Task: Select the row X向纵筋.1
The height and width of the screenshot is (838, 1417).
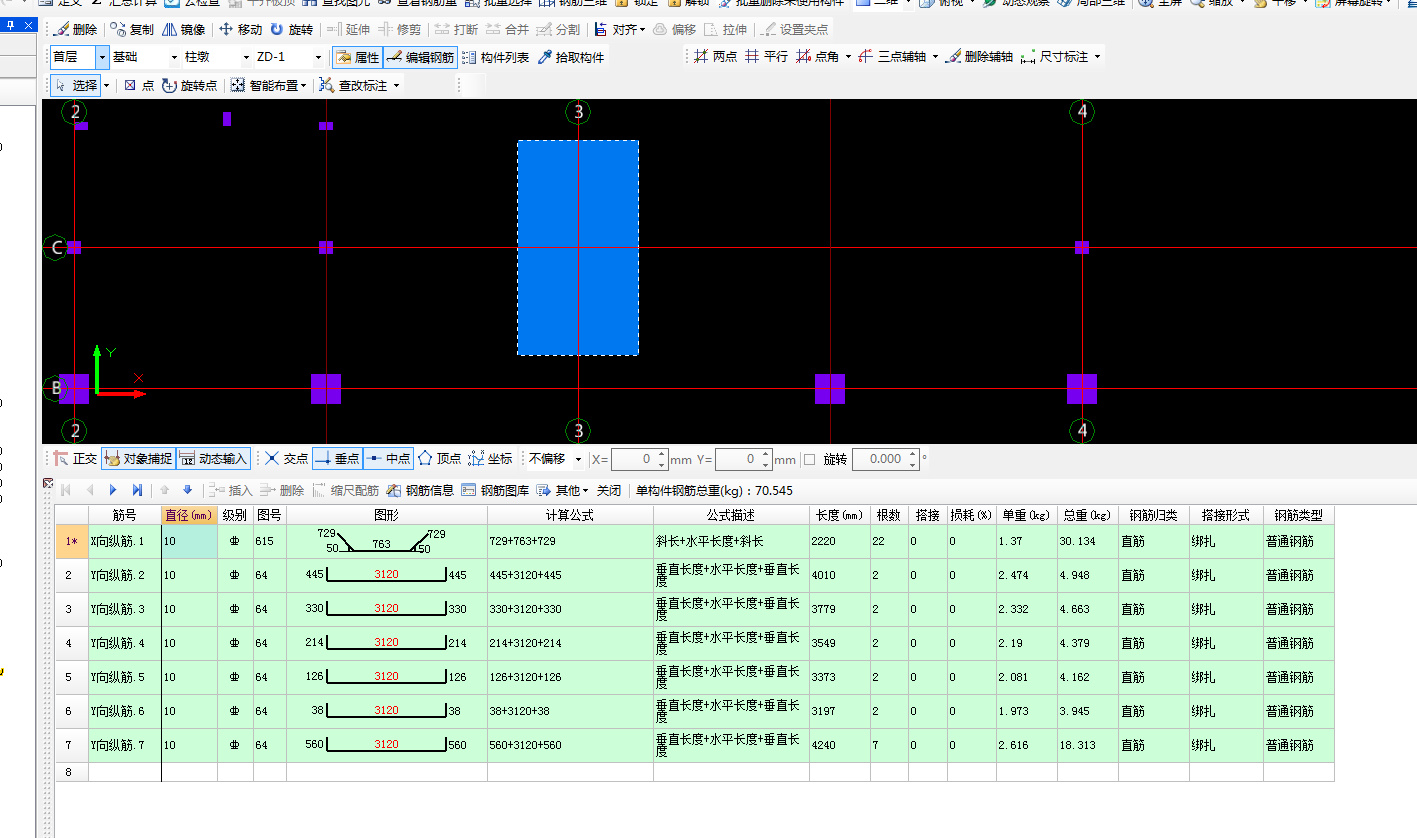Action: coord(694,542)
